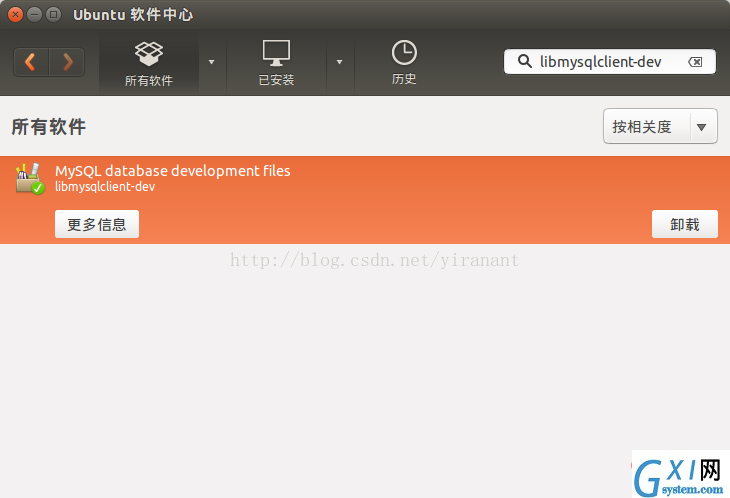Click the Remove (卸载) button
The width and height of the screenshot is (730, 498).
tap(684, 224)
